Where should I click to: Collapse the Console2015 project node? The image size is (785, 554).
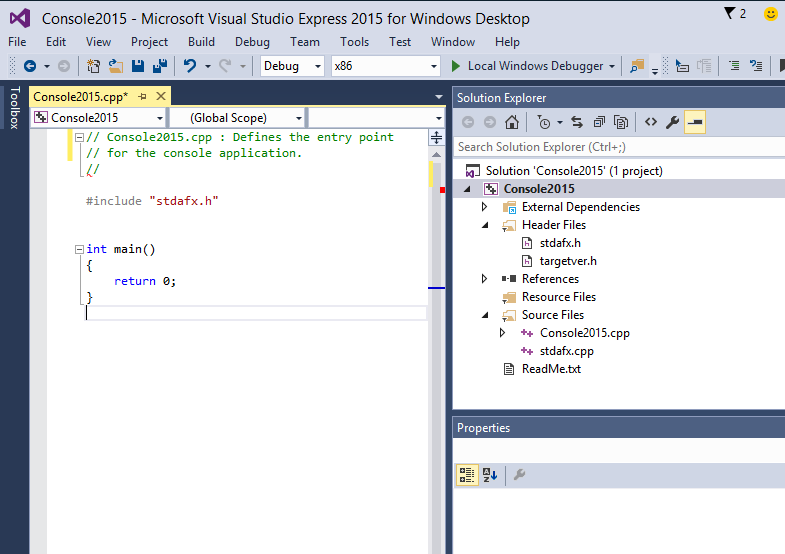click(467, 189)
